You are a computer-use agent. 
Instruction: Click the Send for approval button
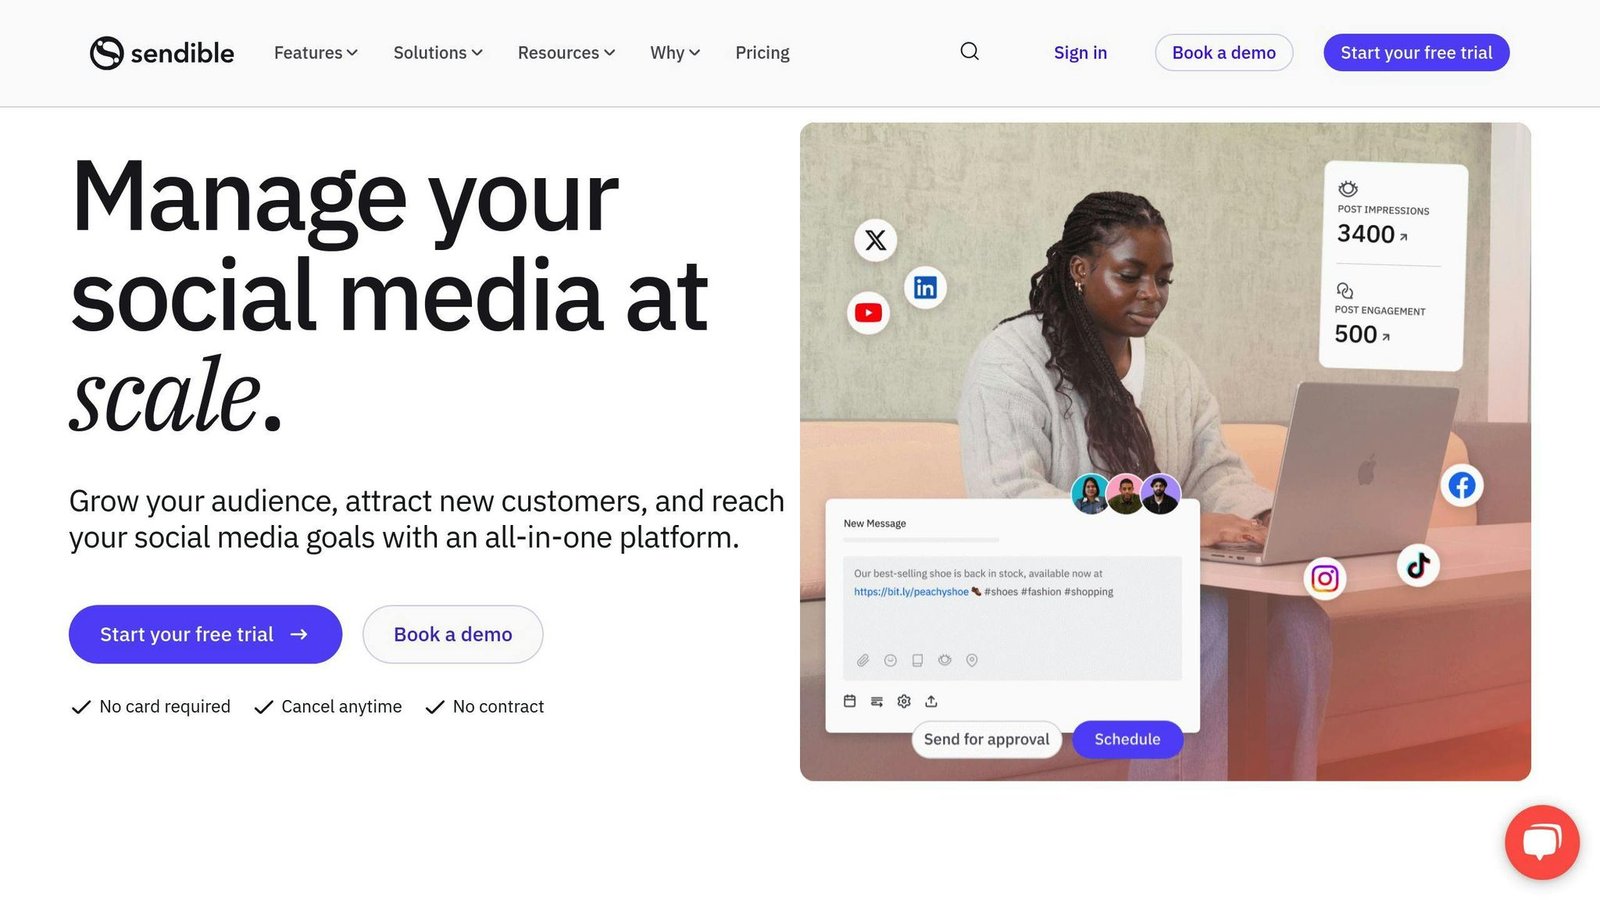pyautogui.click(x=987, y=739)
